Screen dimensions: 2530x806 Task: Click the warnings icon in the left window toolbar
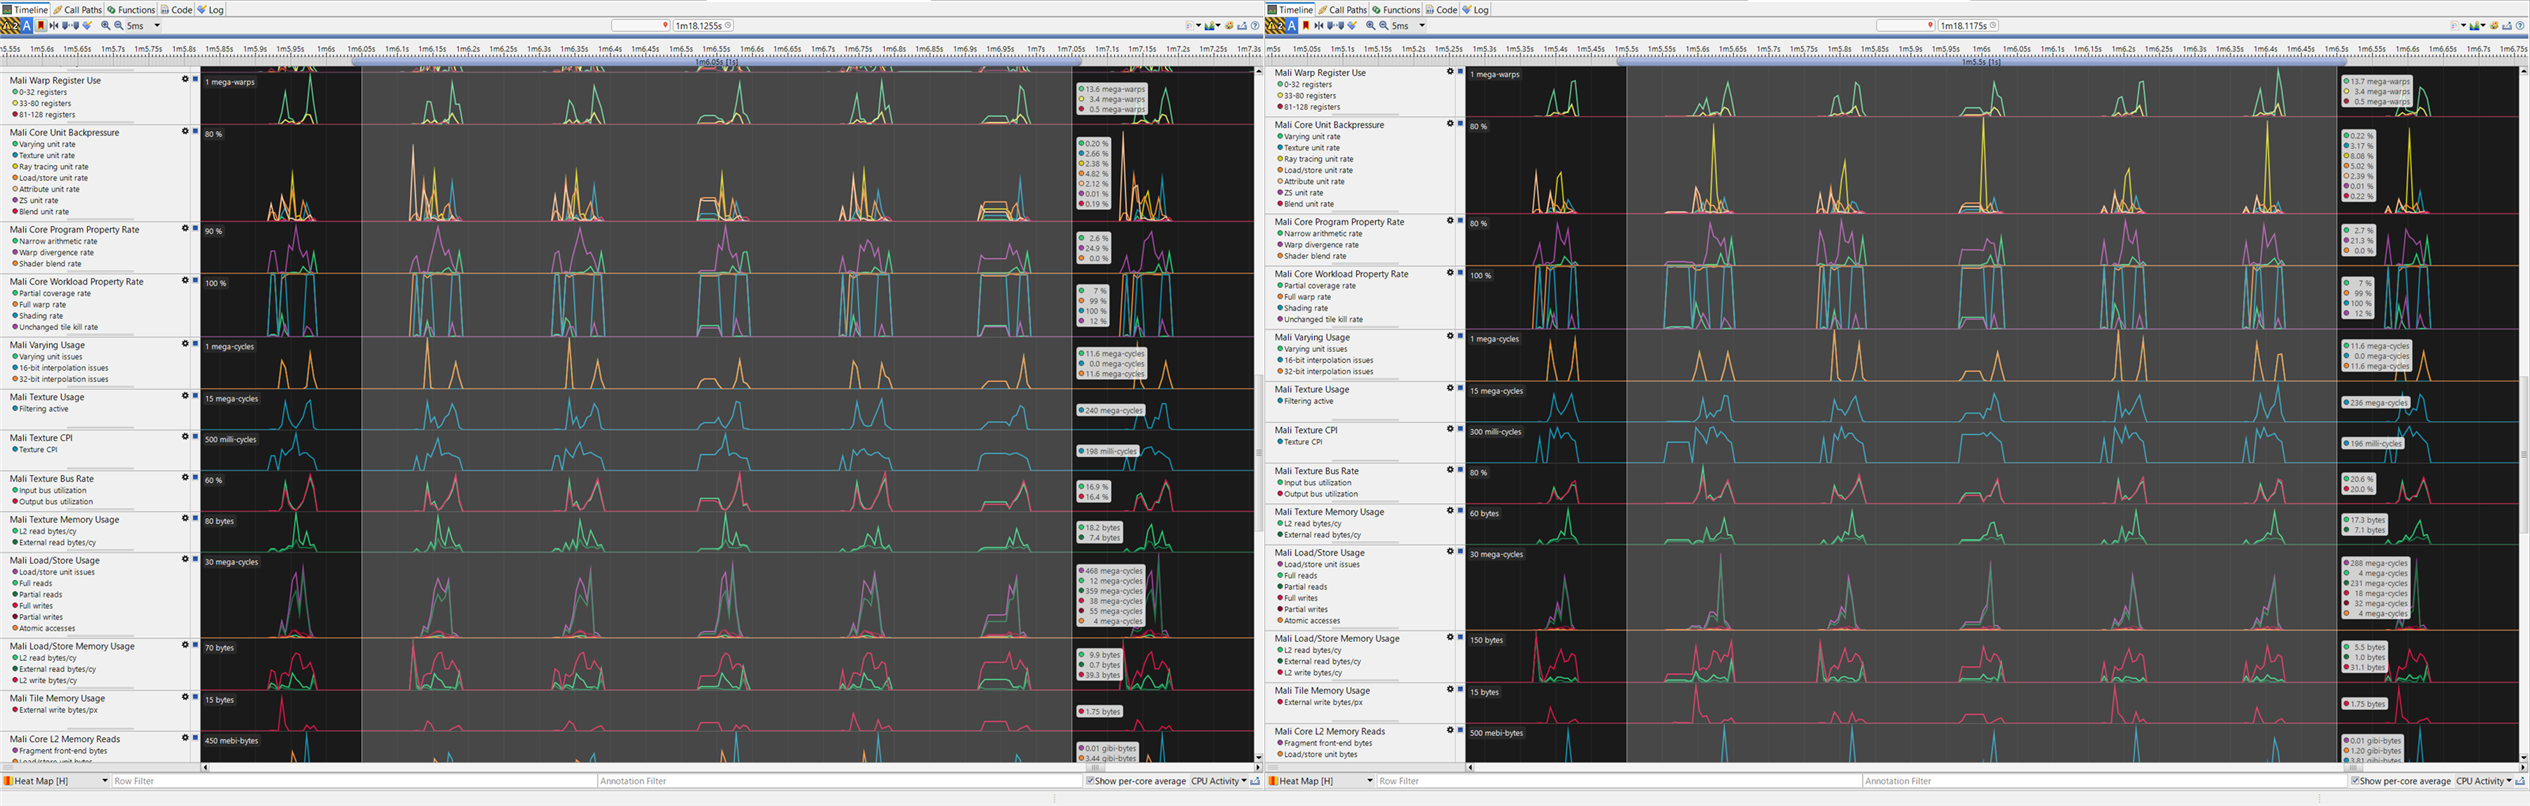9,26
